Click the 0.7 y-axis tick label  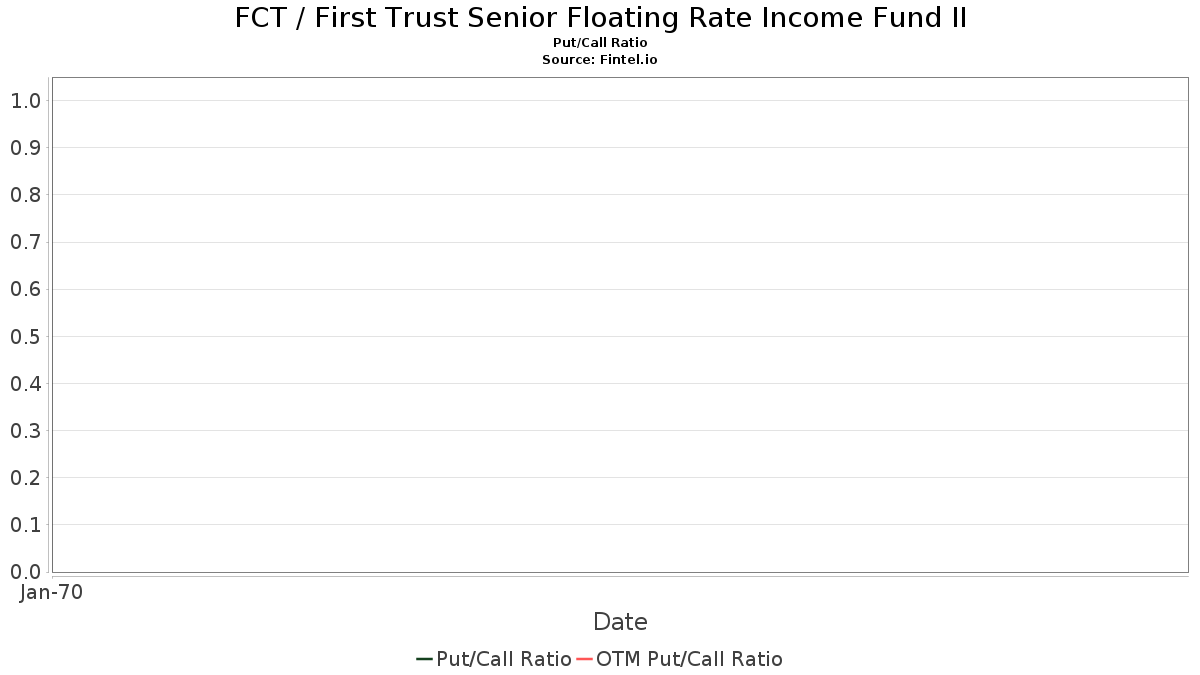coord(26,242)
